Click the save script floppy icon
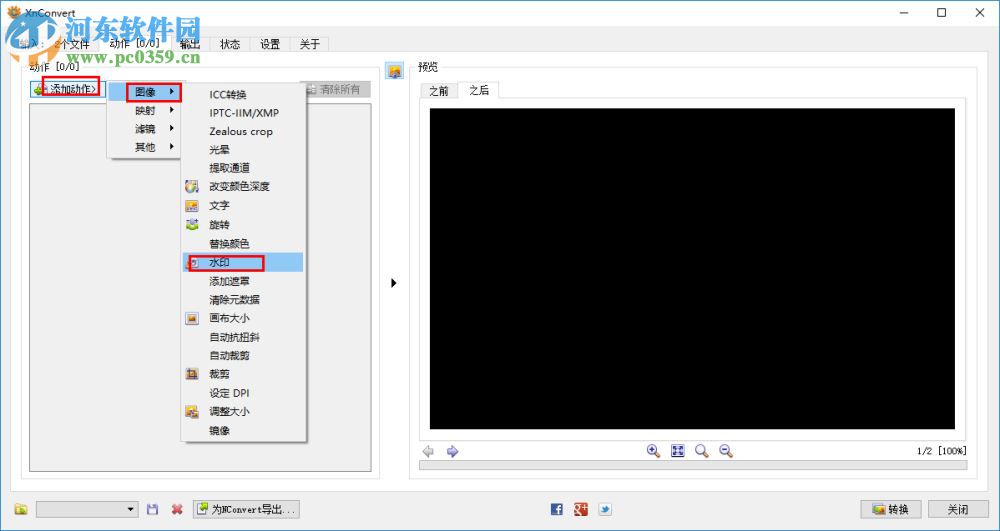Image resolution: width=1000 pixels, height=531 pixels. click(x=152, y=509)
